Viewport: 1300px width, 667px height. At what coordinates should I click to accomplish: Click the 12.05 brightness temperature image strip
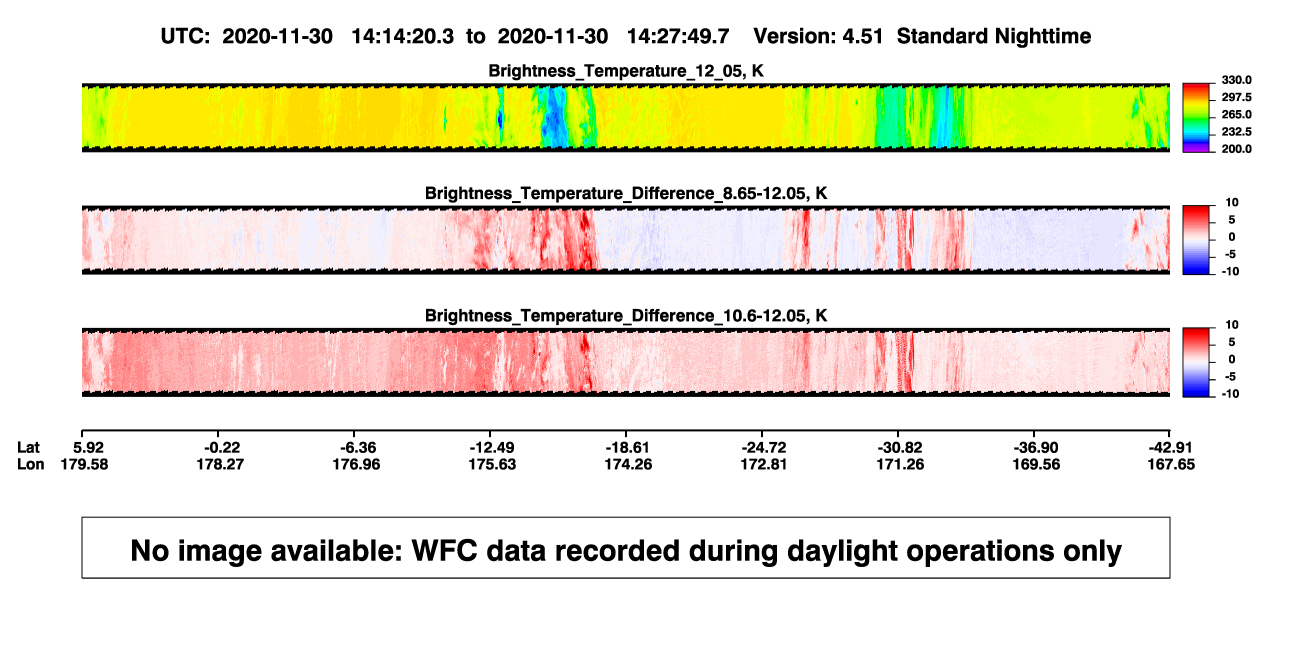pyautogui.click(x=626, y=118)
